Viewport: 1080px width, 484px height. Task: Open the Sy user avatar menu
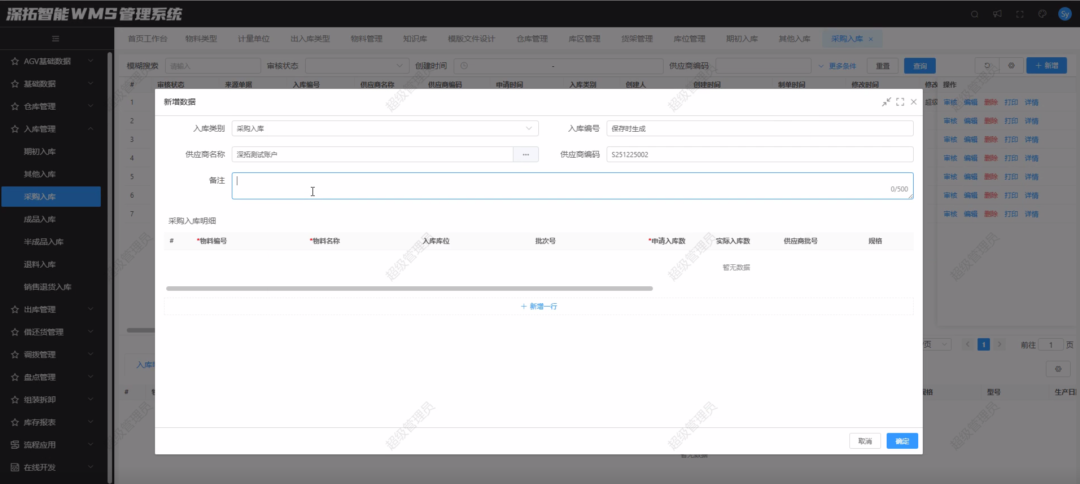pos(1065,14)
